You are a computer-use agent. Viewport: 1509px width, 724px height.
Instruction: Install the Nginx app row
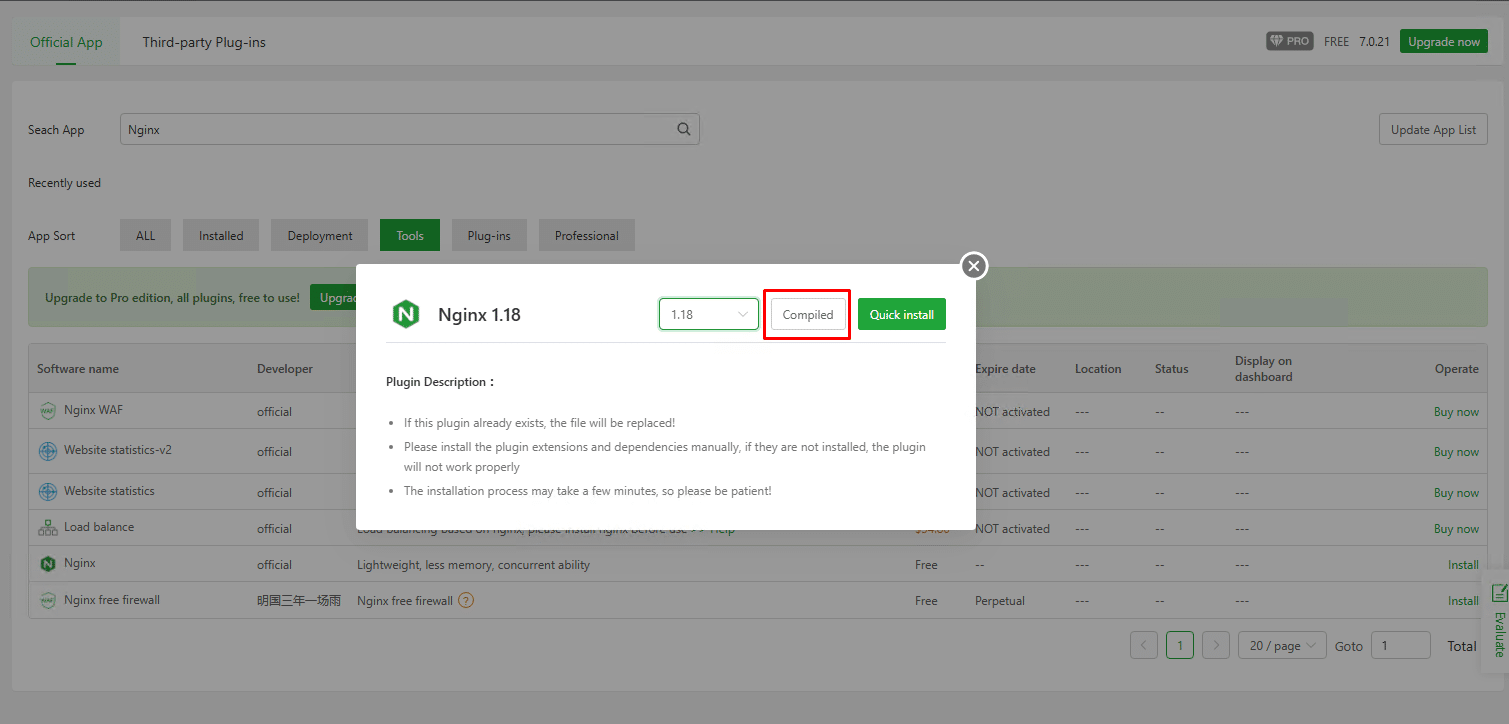[x=1463, y=565]
